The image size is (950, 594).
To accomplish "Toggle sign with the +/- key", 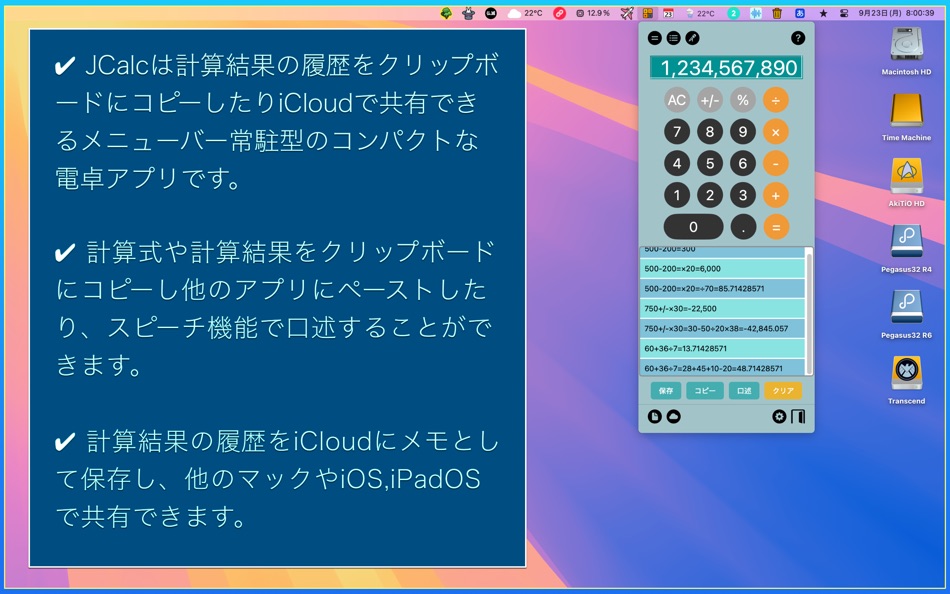I will point(709,100).
